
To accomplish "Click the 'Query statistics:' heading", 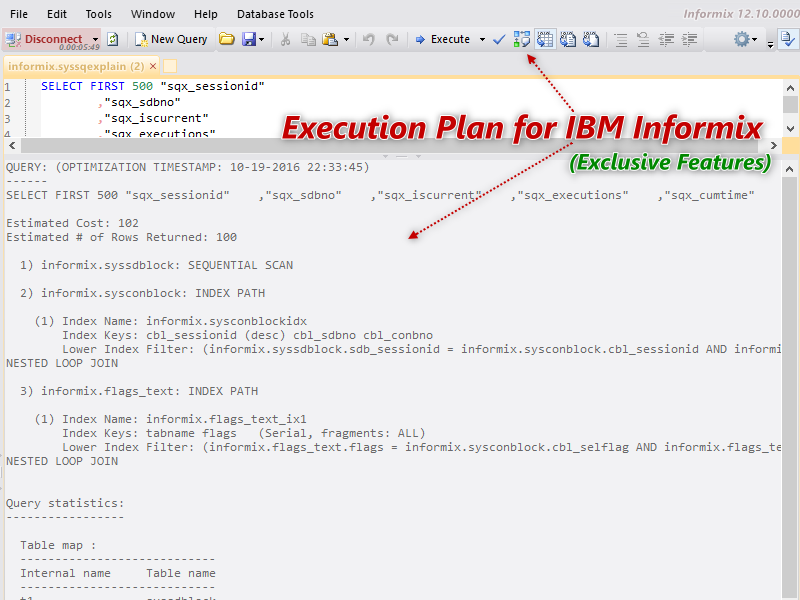I will point(65,503).
